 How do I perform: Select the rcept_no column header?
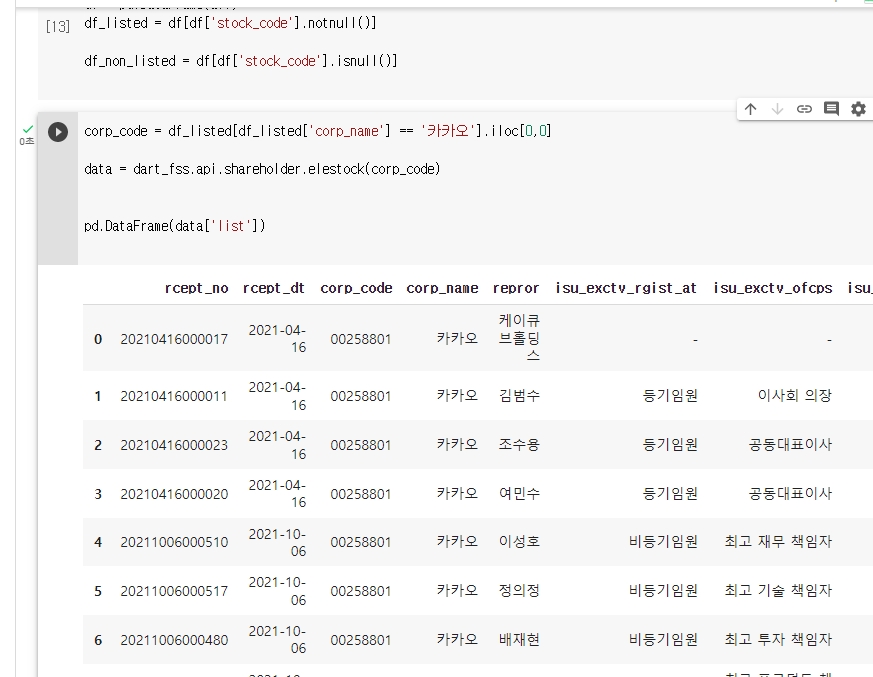[x=197, y=288]
